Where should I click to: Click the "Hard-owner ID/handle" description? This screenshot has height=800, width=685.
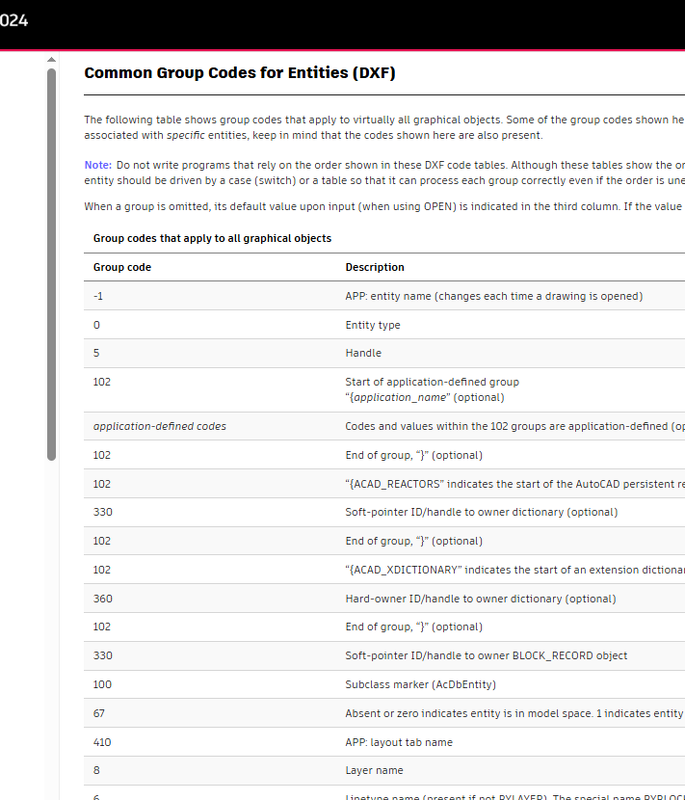point(480,599)
